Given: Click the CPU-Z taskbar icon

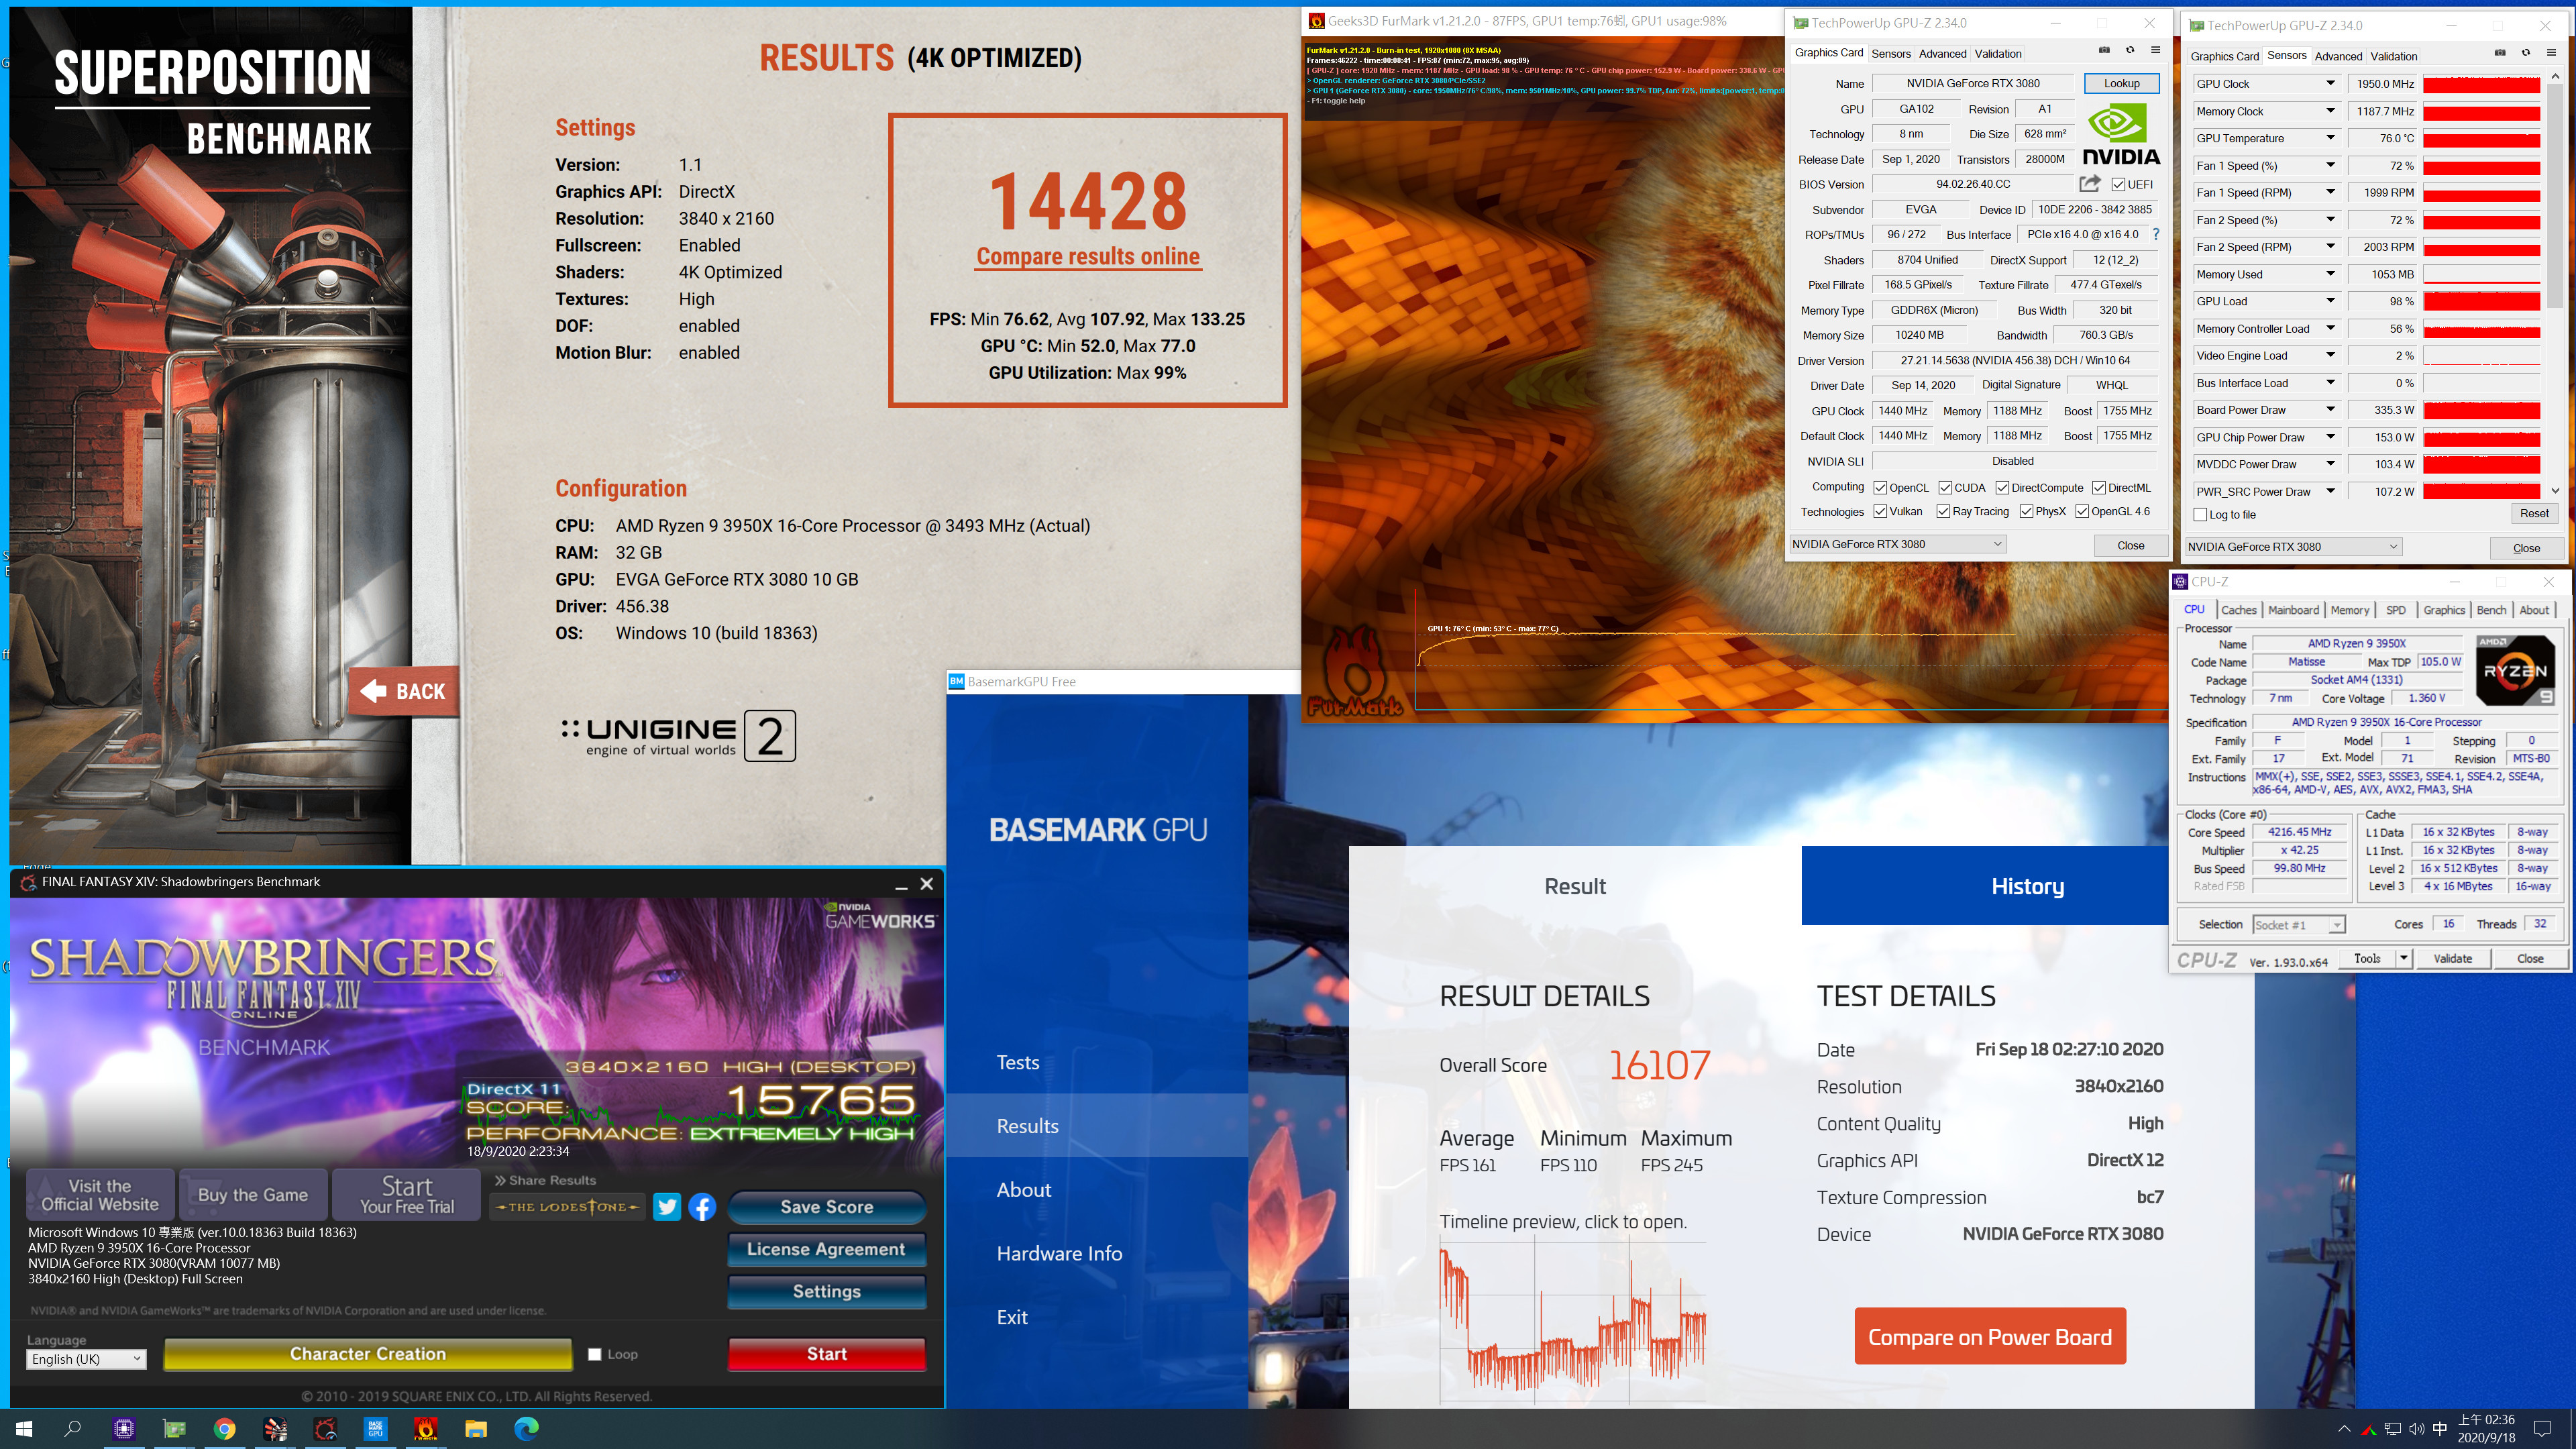Looking at the screenshot, I should [124, 1428].
